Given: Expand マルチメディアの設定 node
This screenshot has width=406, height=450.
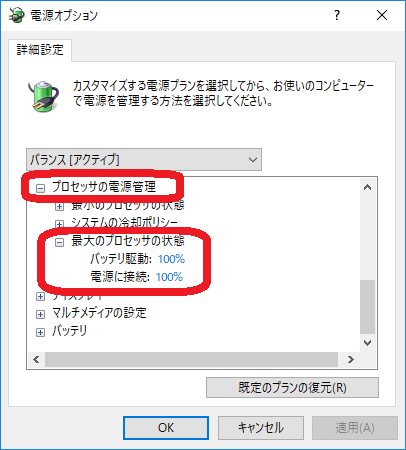Looking at the screenshot, I should (x=40, y=314).
